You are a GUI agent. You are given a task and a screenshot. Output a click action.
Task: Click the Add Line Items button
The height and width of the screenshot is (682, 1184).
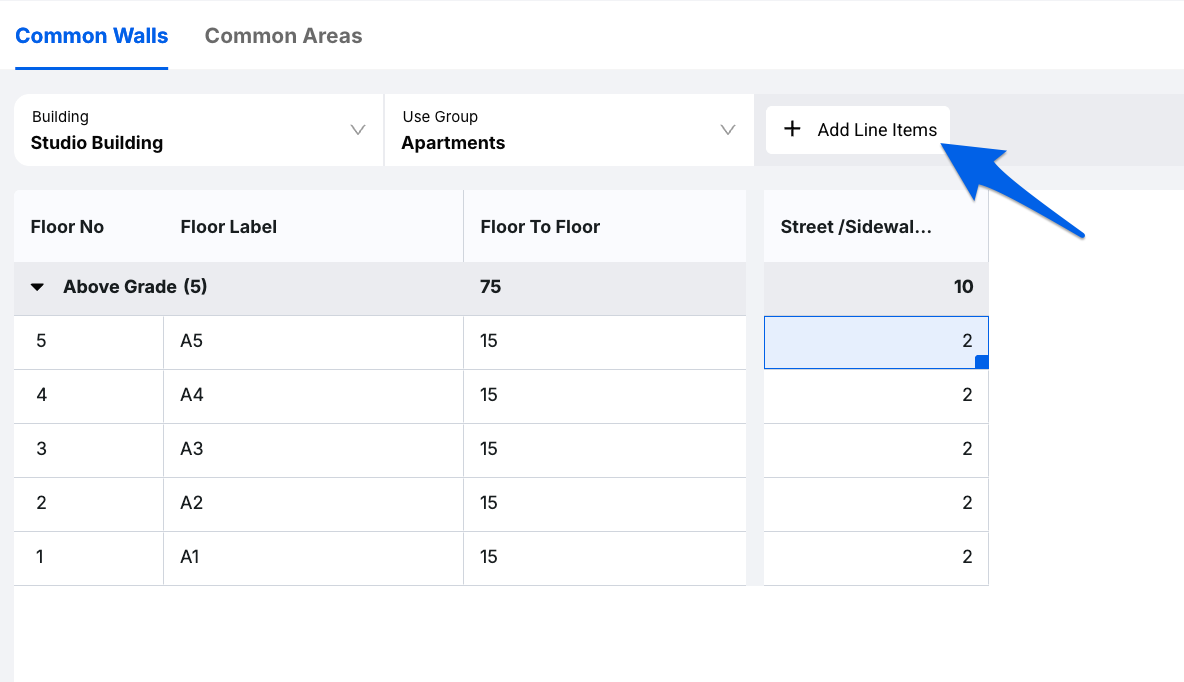858,130
